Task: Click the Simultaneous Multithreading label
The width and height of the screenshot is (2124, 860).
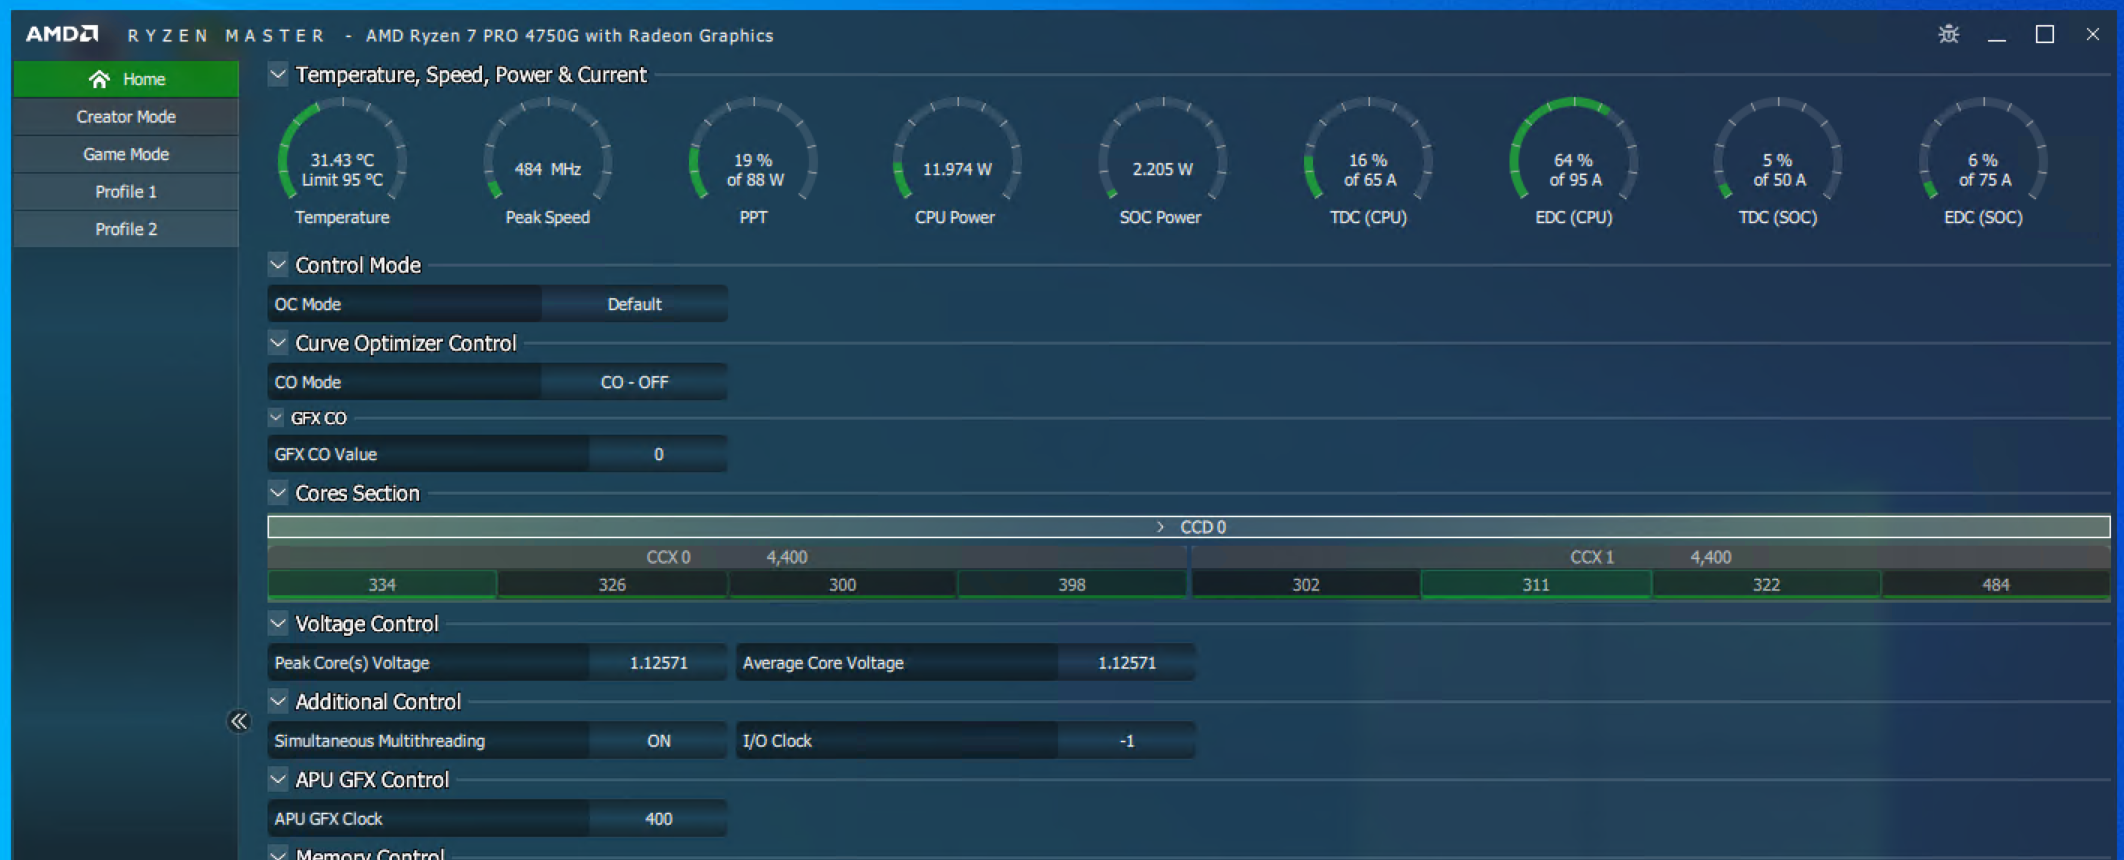Action: click(380, 741)
